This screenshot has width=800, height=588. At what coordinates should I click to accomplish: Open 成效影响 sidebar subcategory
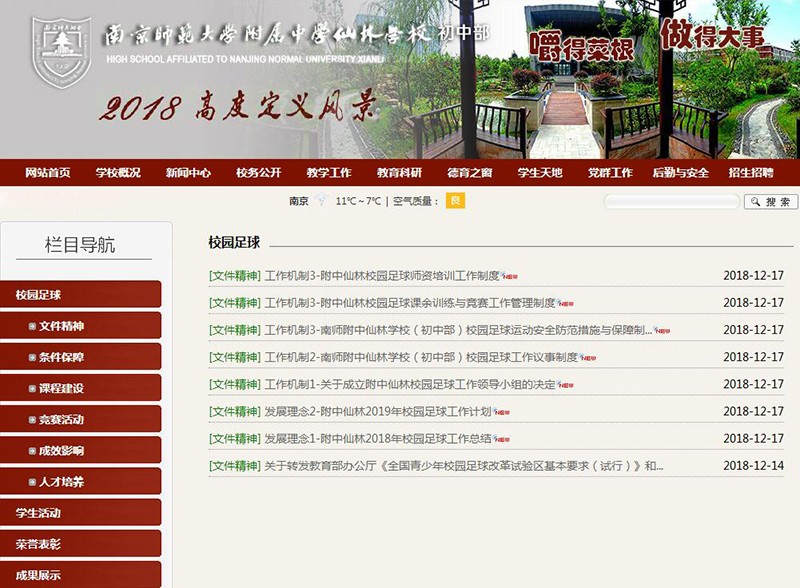(81, 450)
